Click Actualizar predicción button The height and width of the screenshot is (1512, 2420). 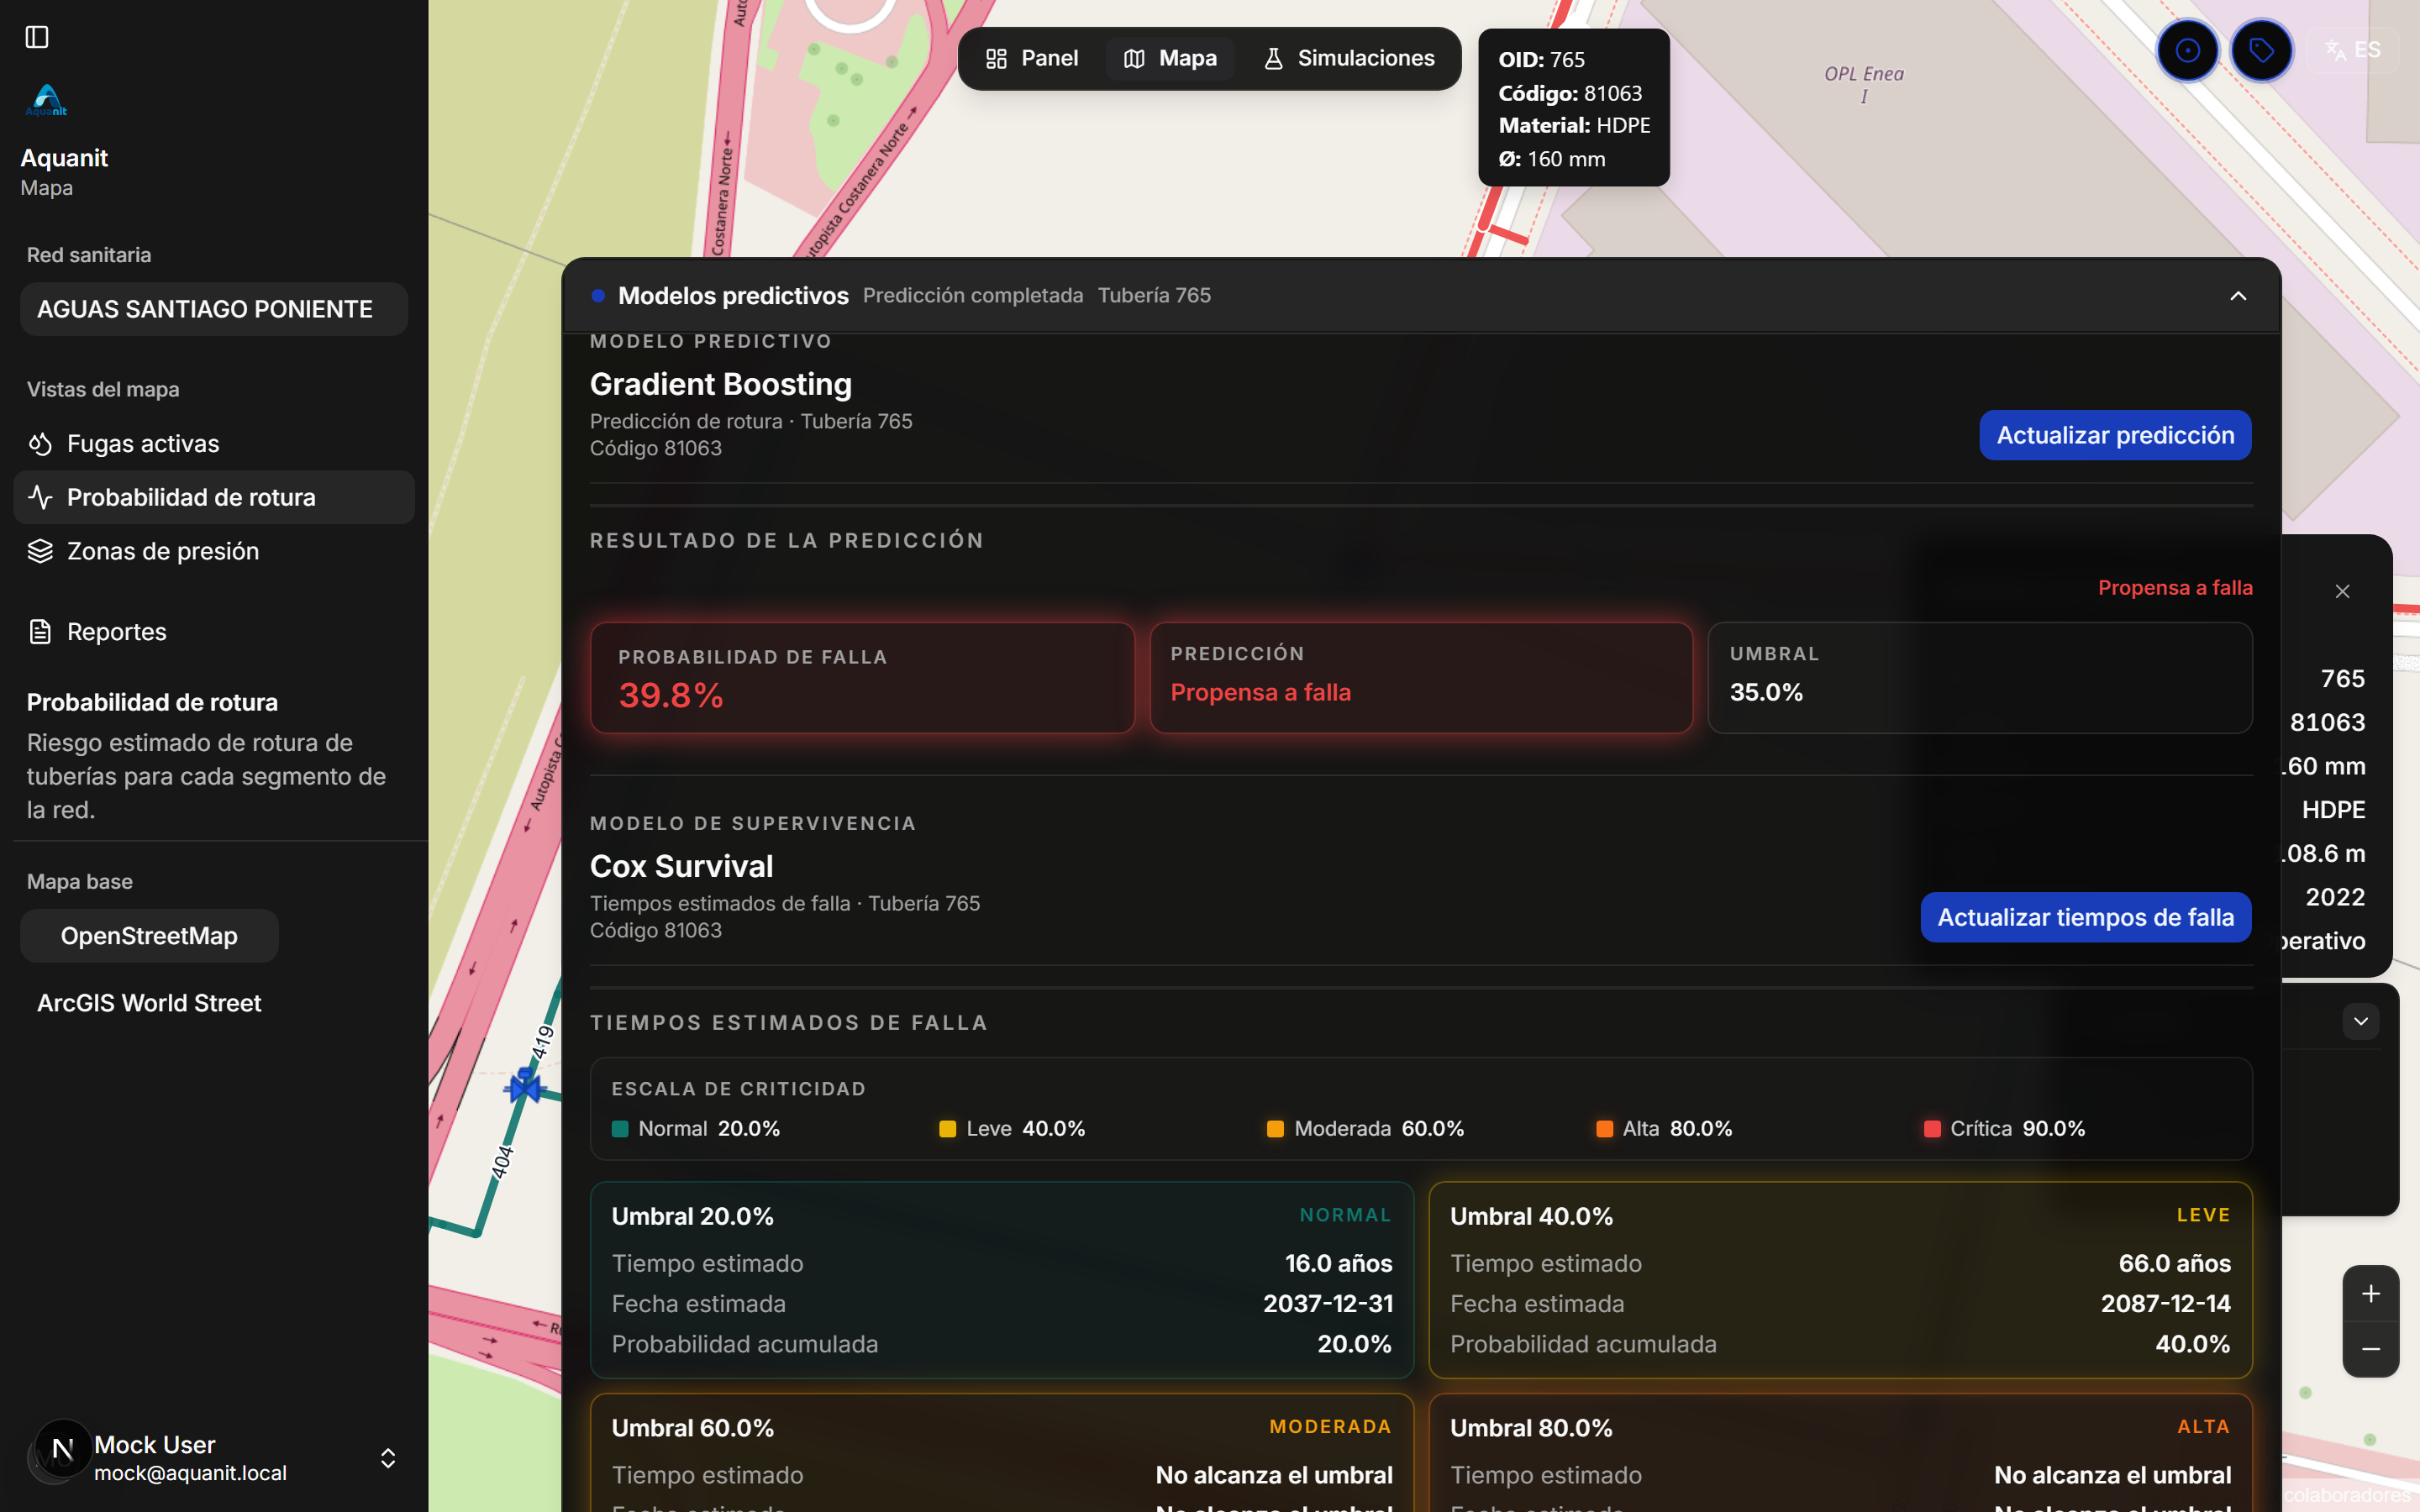[x=2115, y=435]
